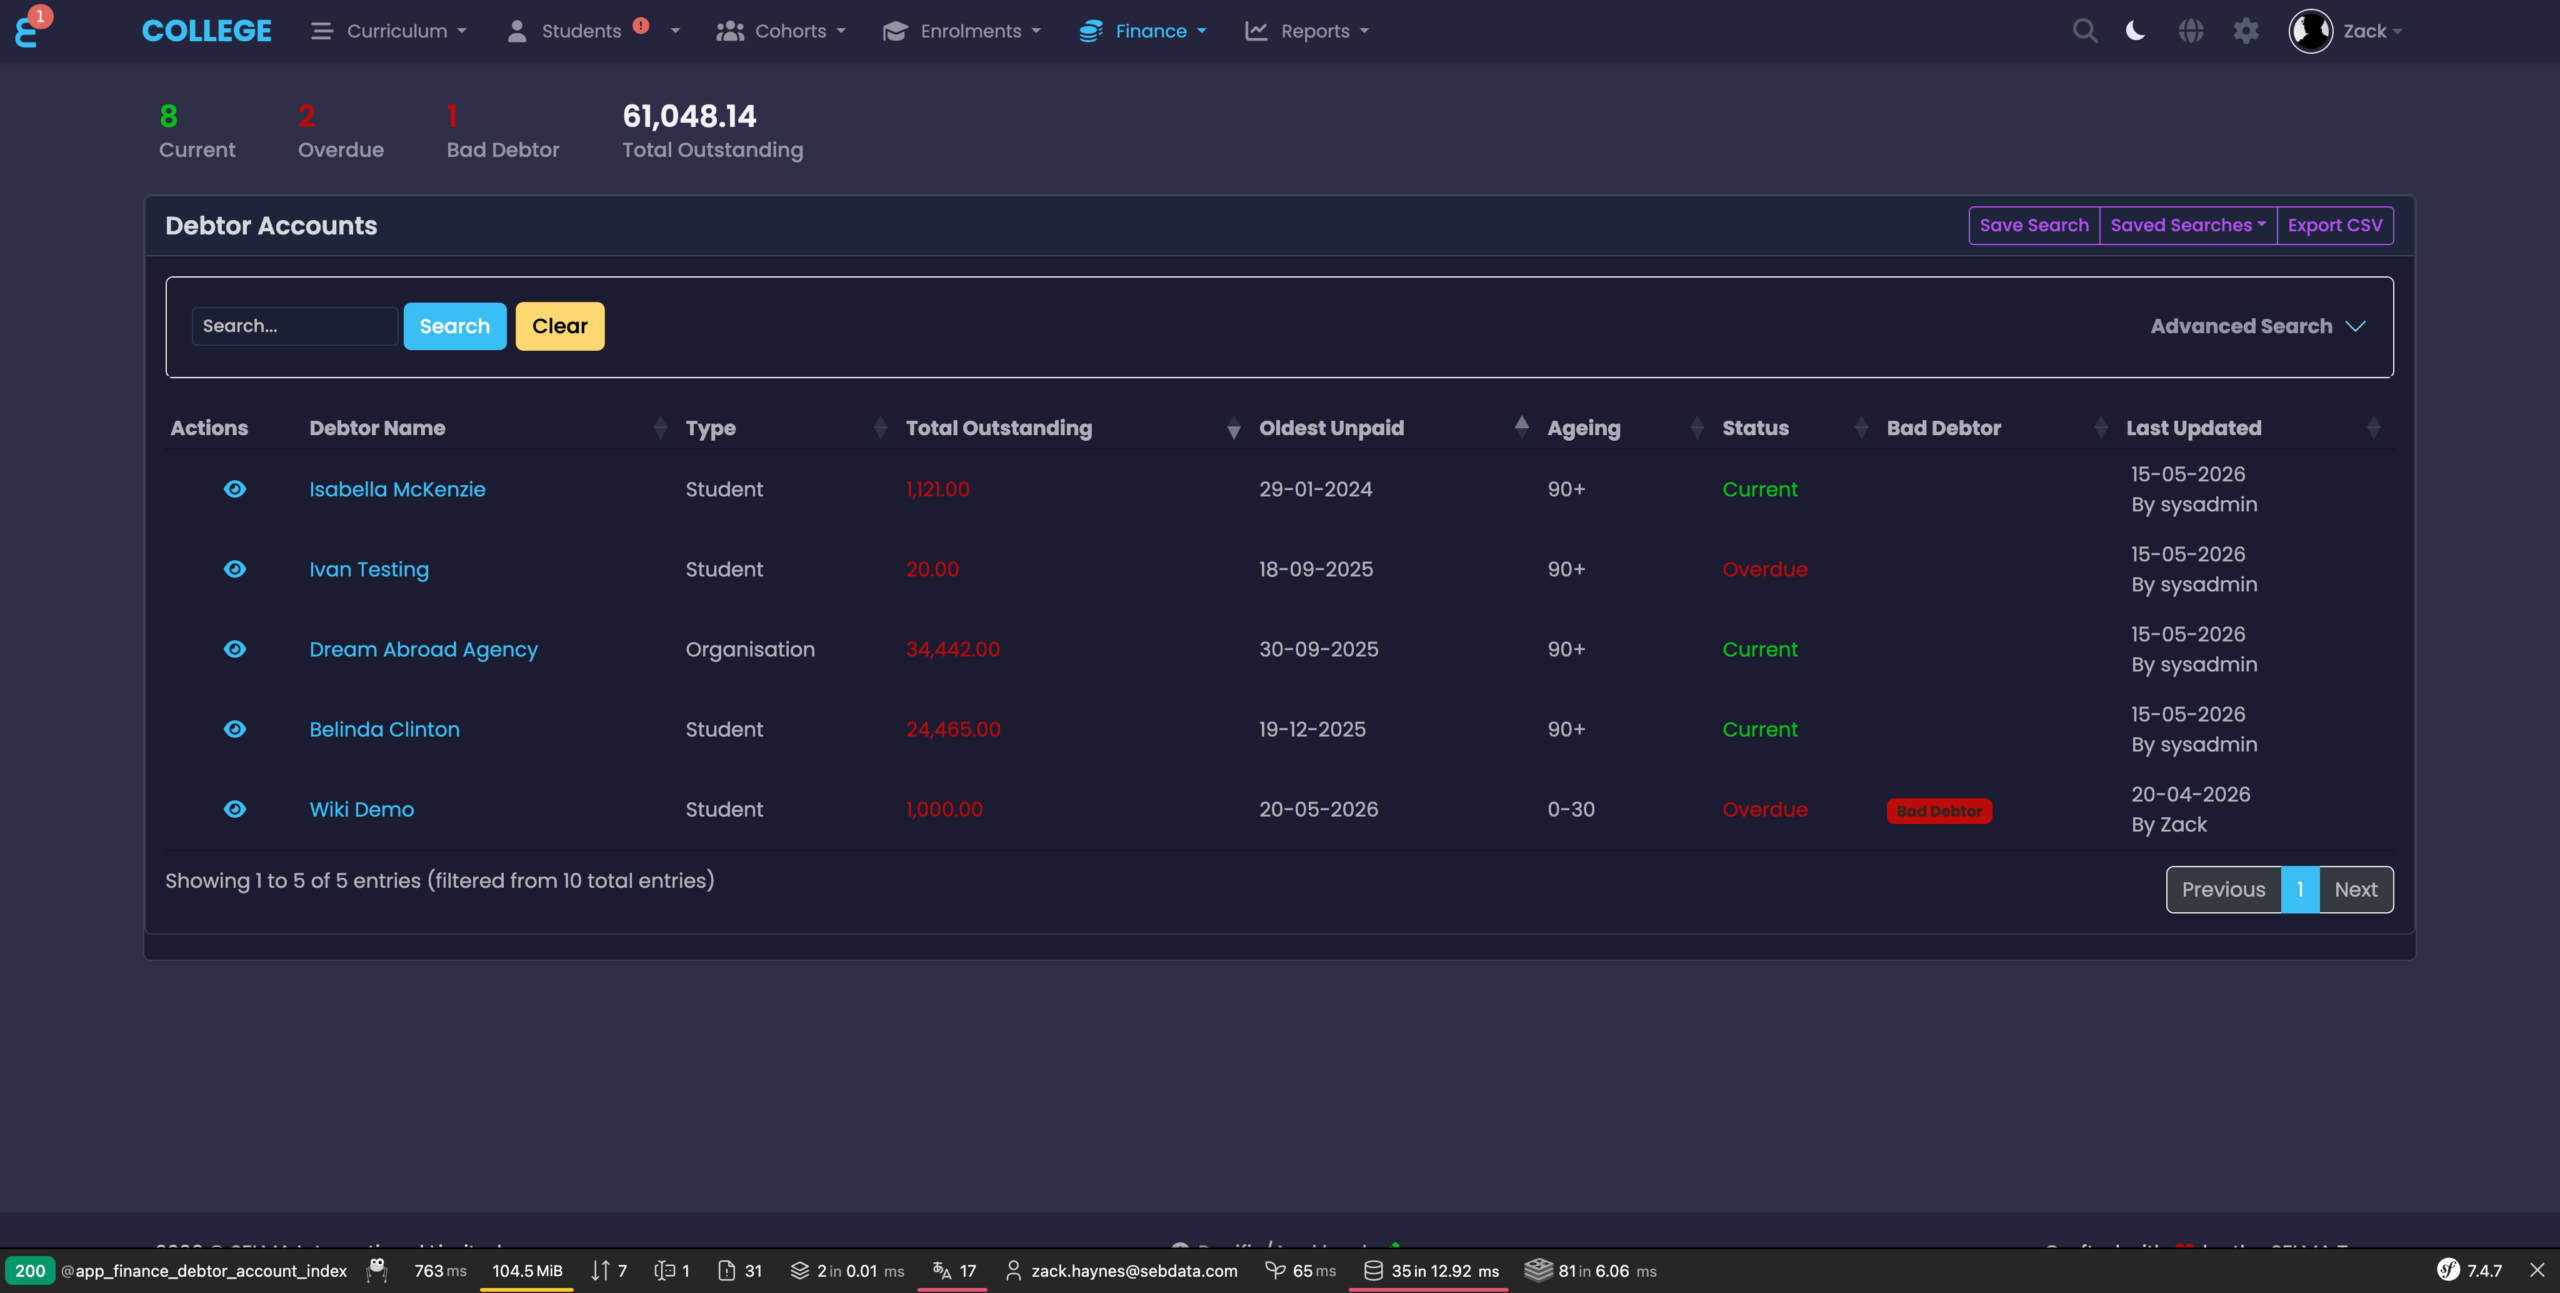Viewport: 2560px width, 1293px height.
Task: Open the Enrolments menu
Action: pos(962,31)
